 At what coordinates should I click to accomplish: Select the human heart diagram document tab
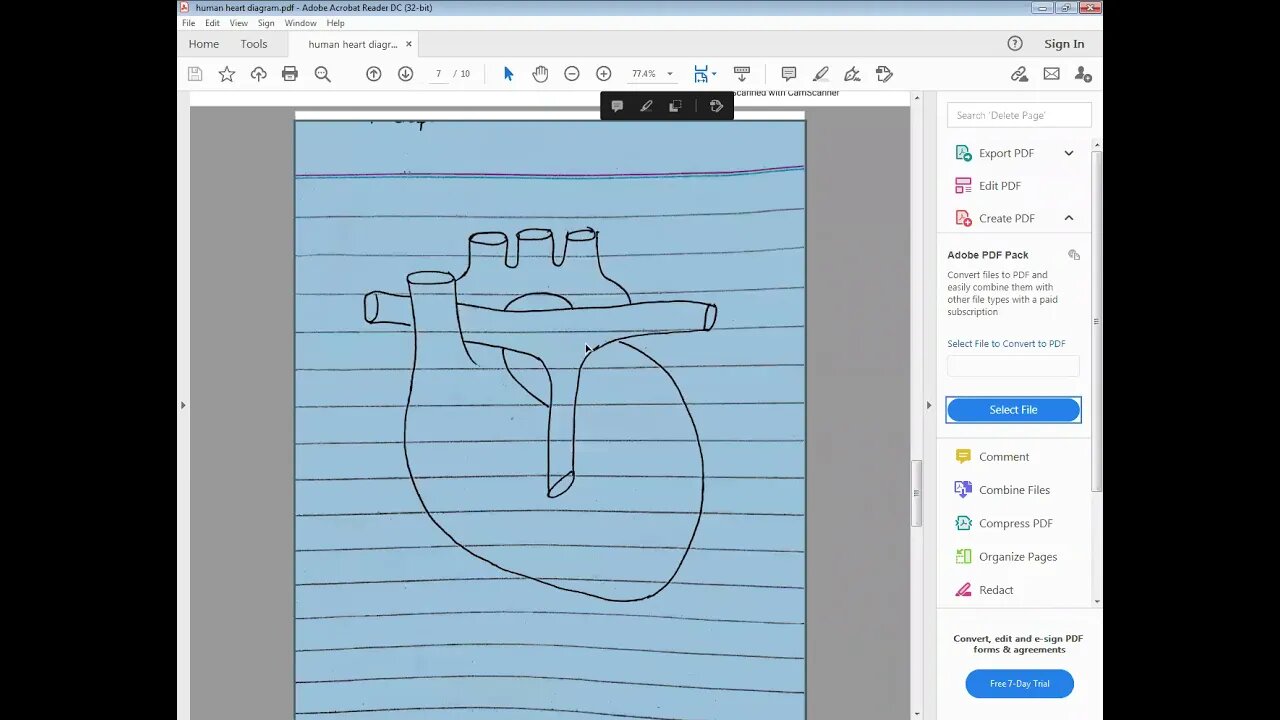click(353, 44)
